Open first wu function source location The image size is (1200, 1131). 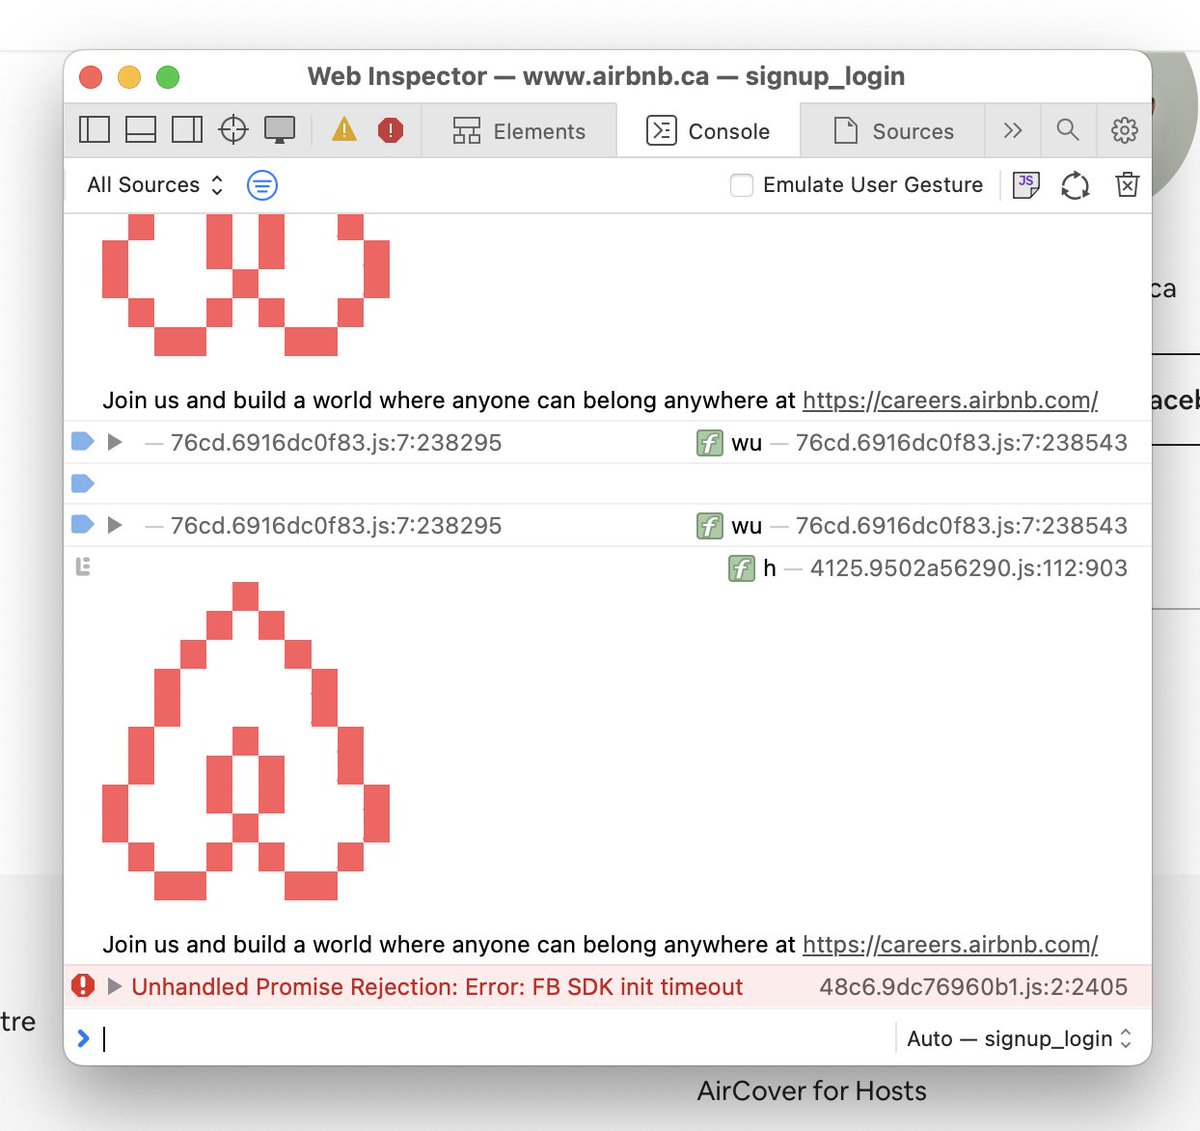pyautogui.click(x=961, y=442)
